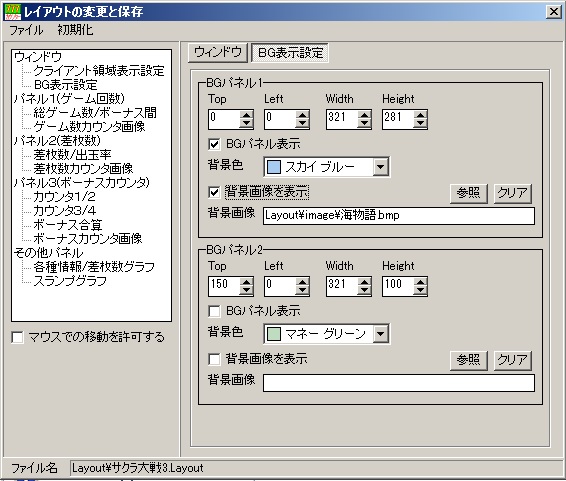Toggle 背景画像を表示 in BGパネル2
The image size is (566, 481).
tap(214, 359)
